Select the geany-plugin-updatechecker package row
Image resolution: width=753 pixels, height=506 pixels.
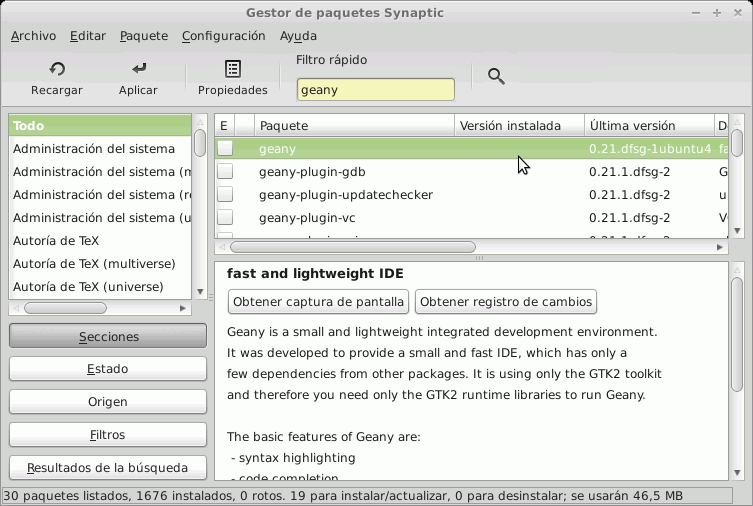471,194
